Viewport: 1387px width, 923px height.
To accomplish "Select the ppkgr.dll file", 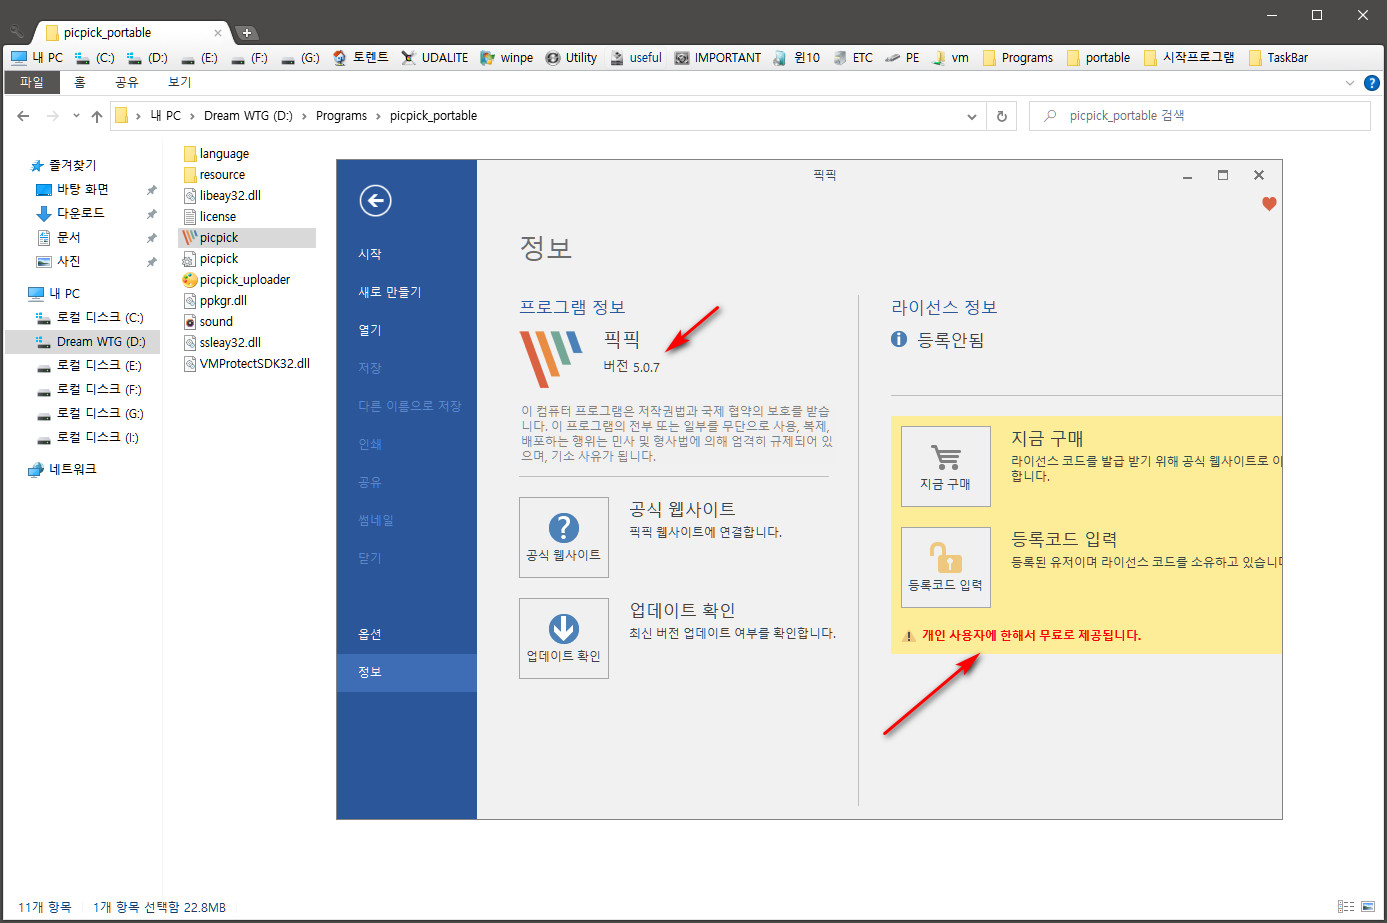I will coord(215,301).
